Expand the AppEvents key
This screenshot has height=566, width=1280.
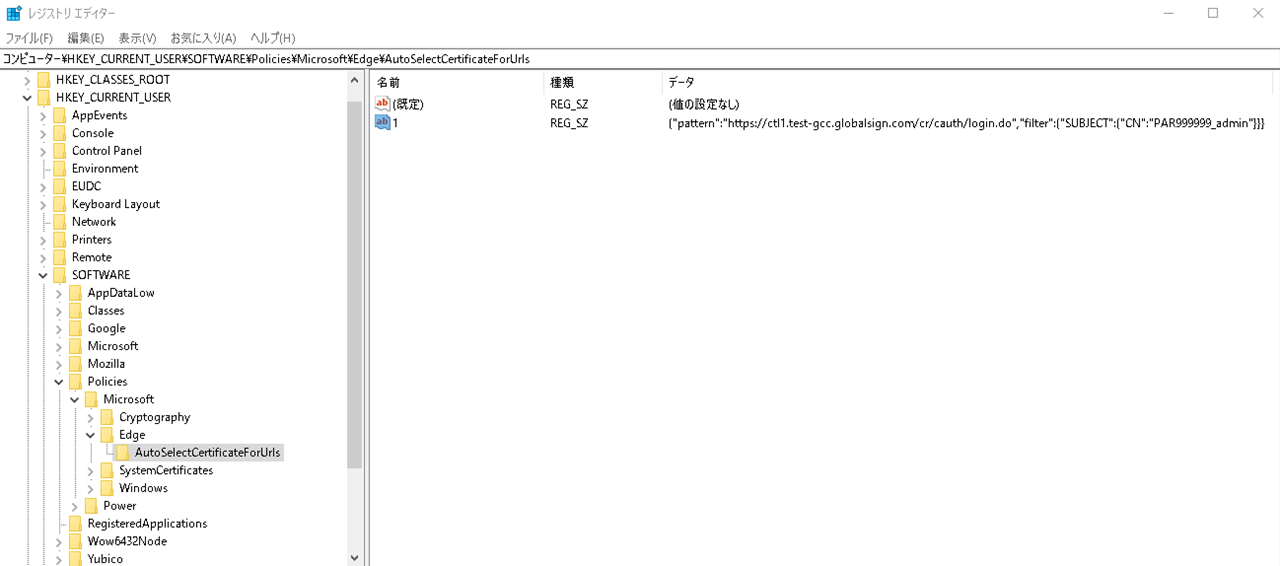(43, 116)
